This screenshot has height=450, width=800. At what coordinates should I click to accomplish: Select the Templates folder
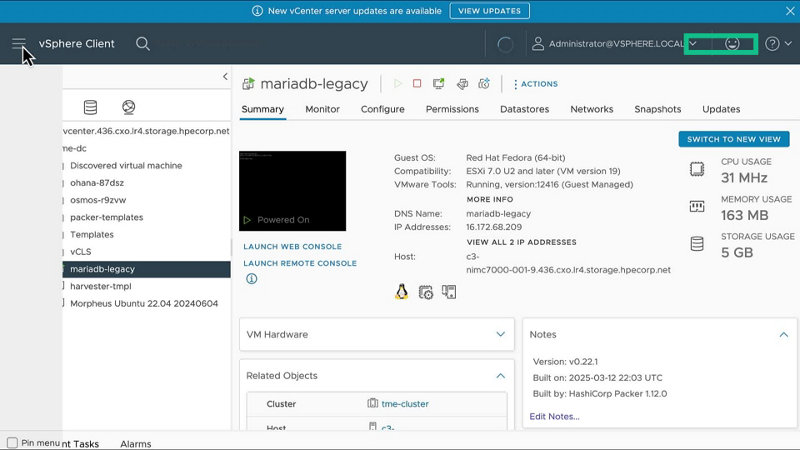click(x=92, y=235)
